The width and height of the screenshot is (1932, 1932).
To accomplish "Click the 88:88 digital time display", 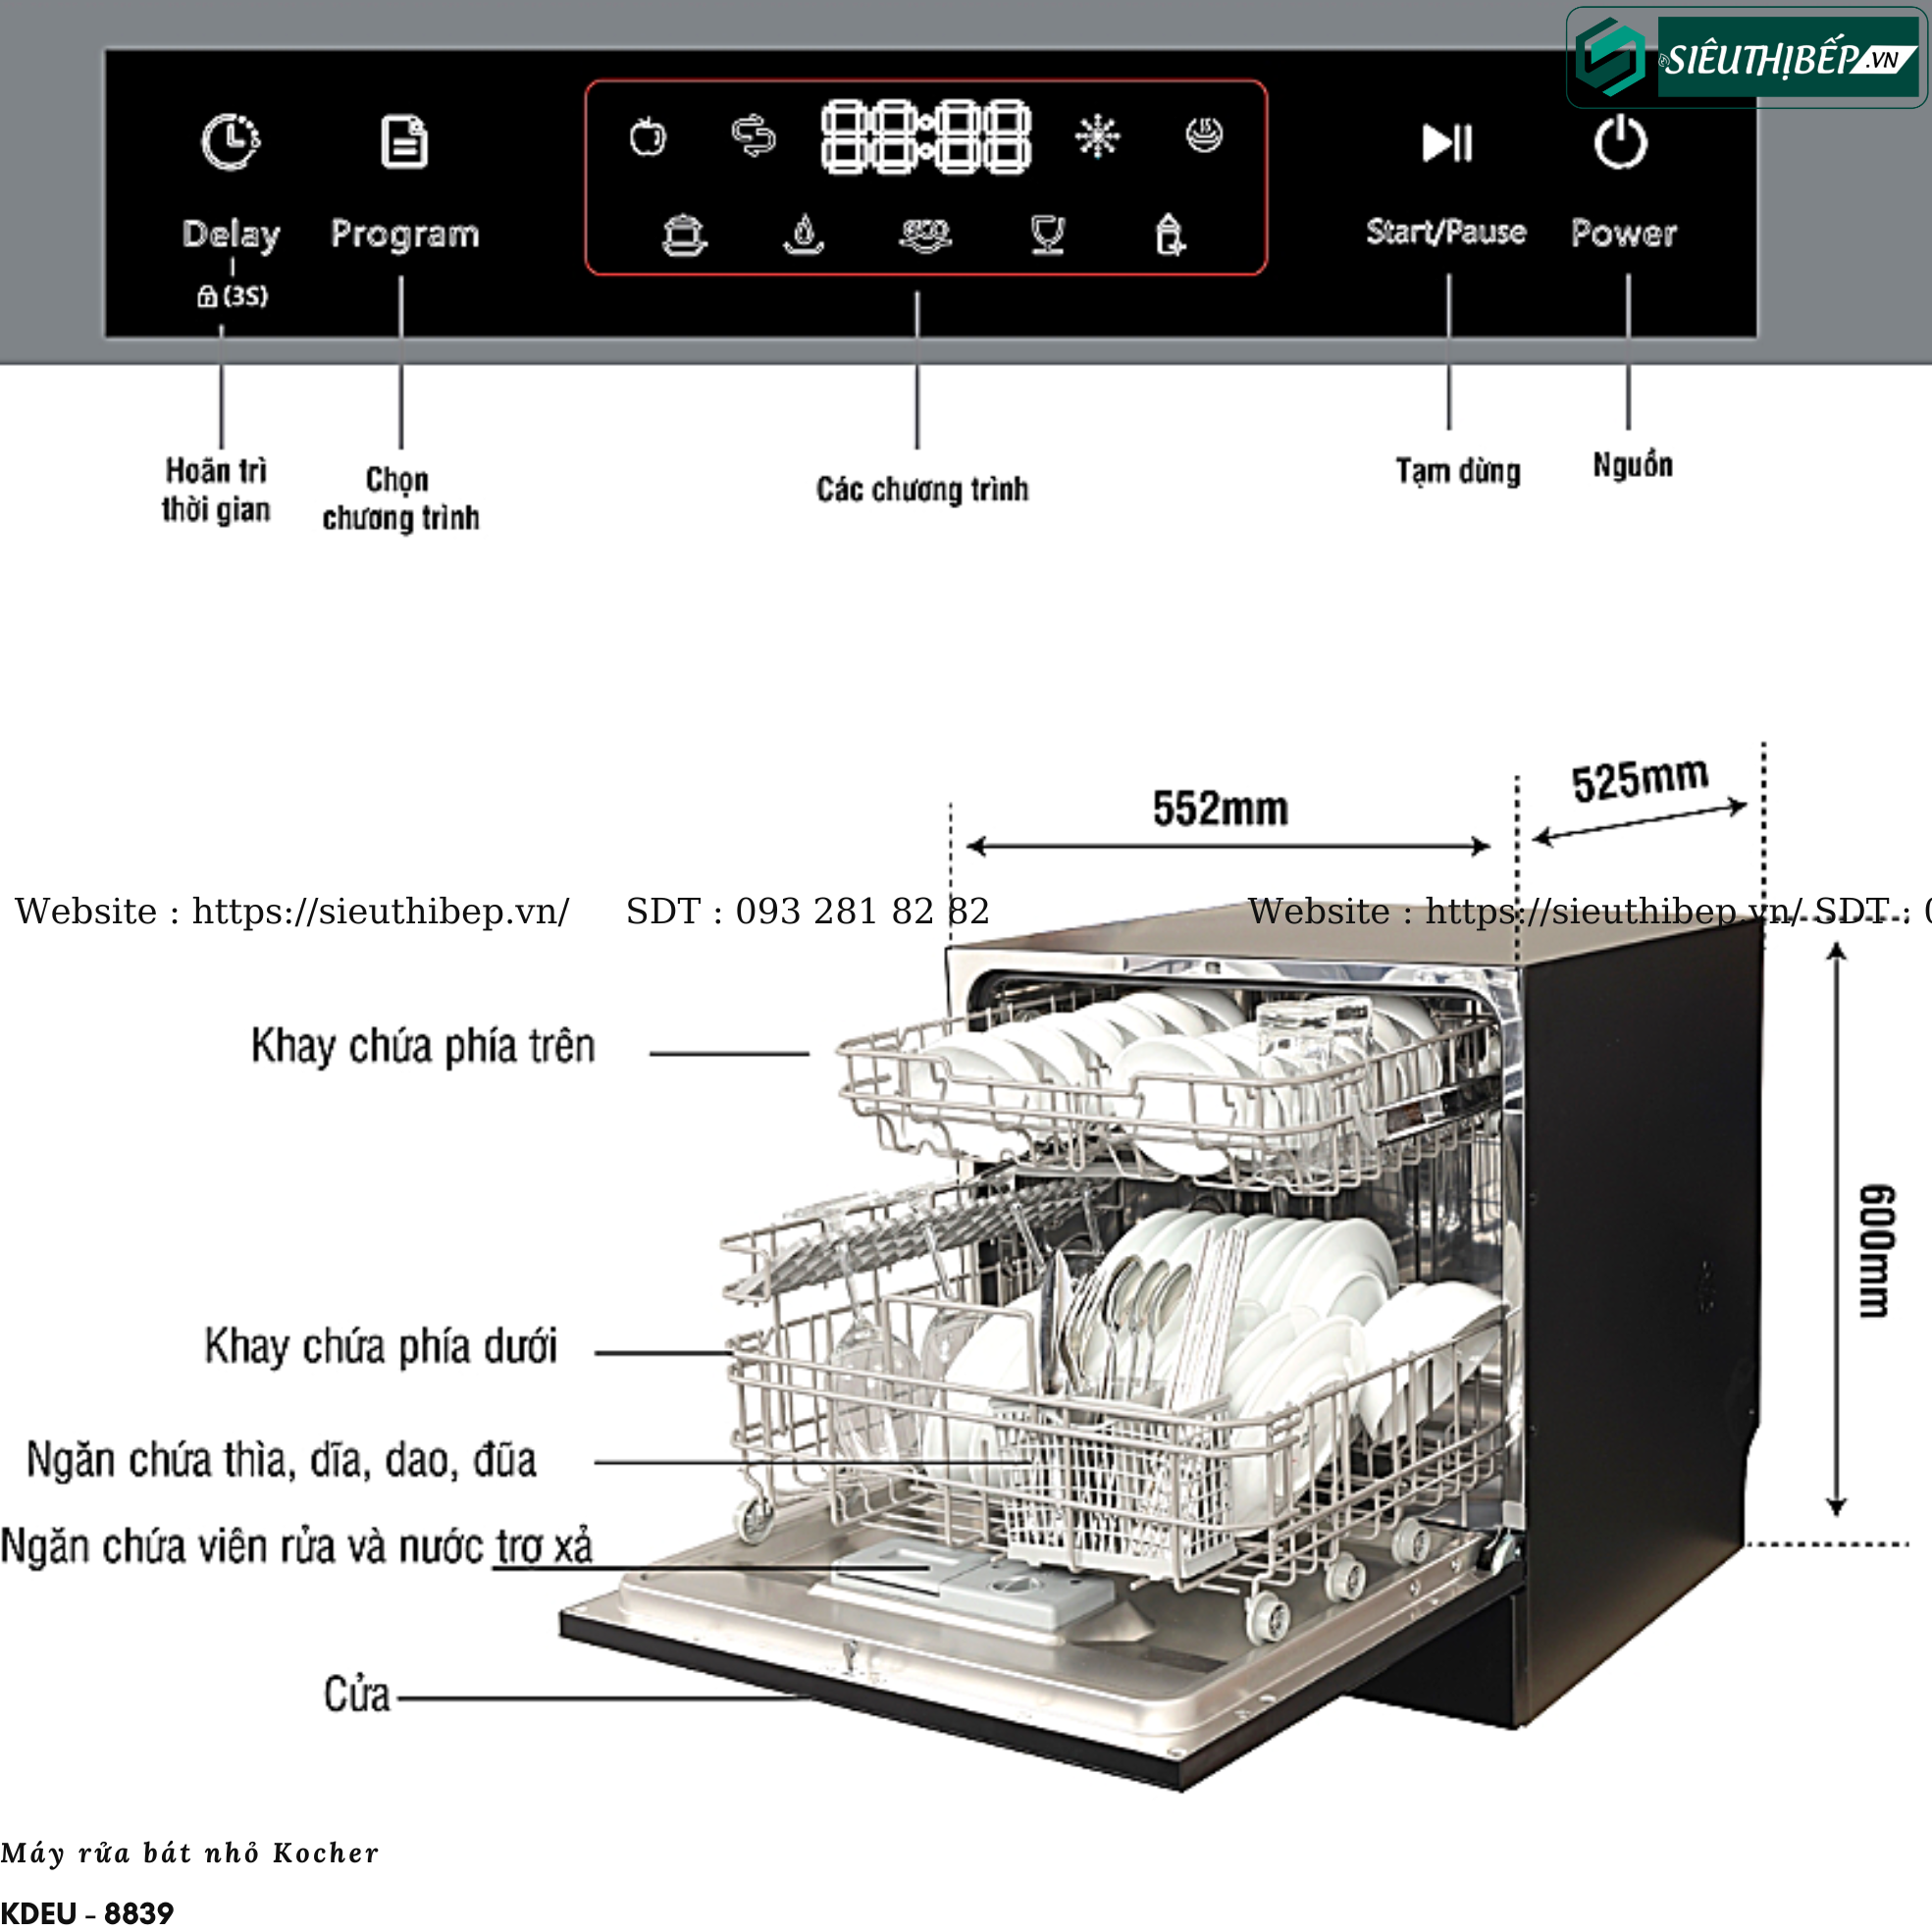I will coord(926,136).
